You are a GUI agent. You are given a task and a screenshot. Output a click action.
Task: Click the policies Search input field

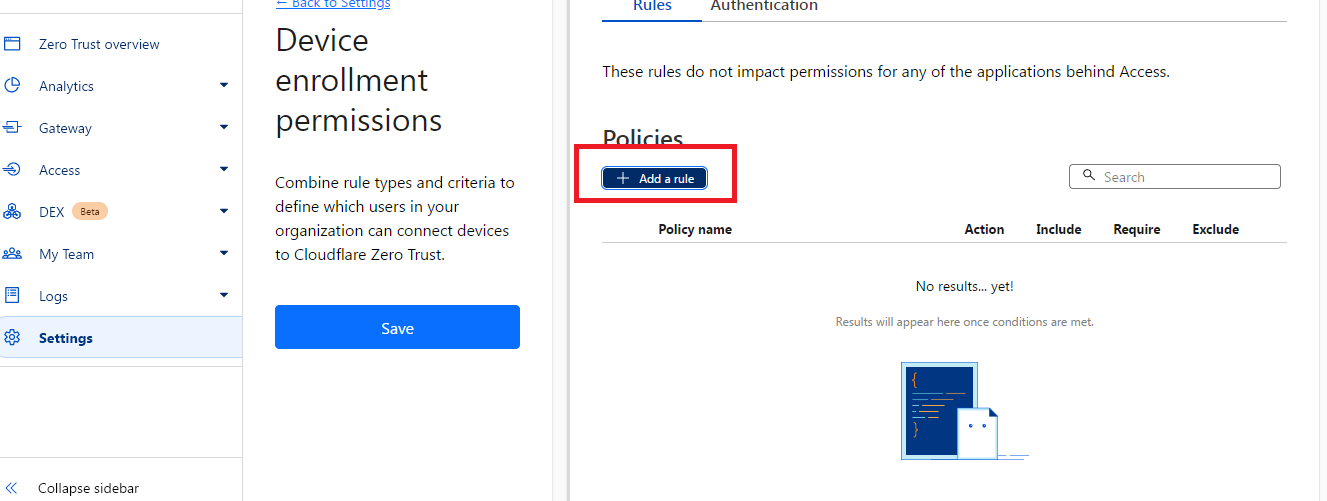1175,177
